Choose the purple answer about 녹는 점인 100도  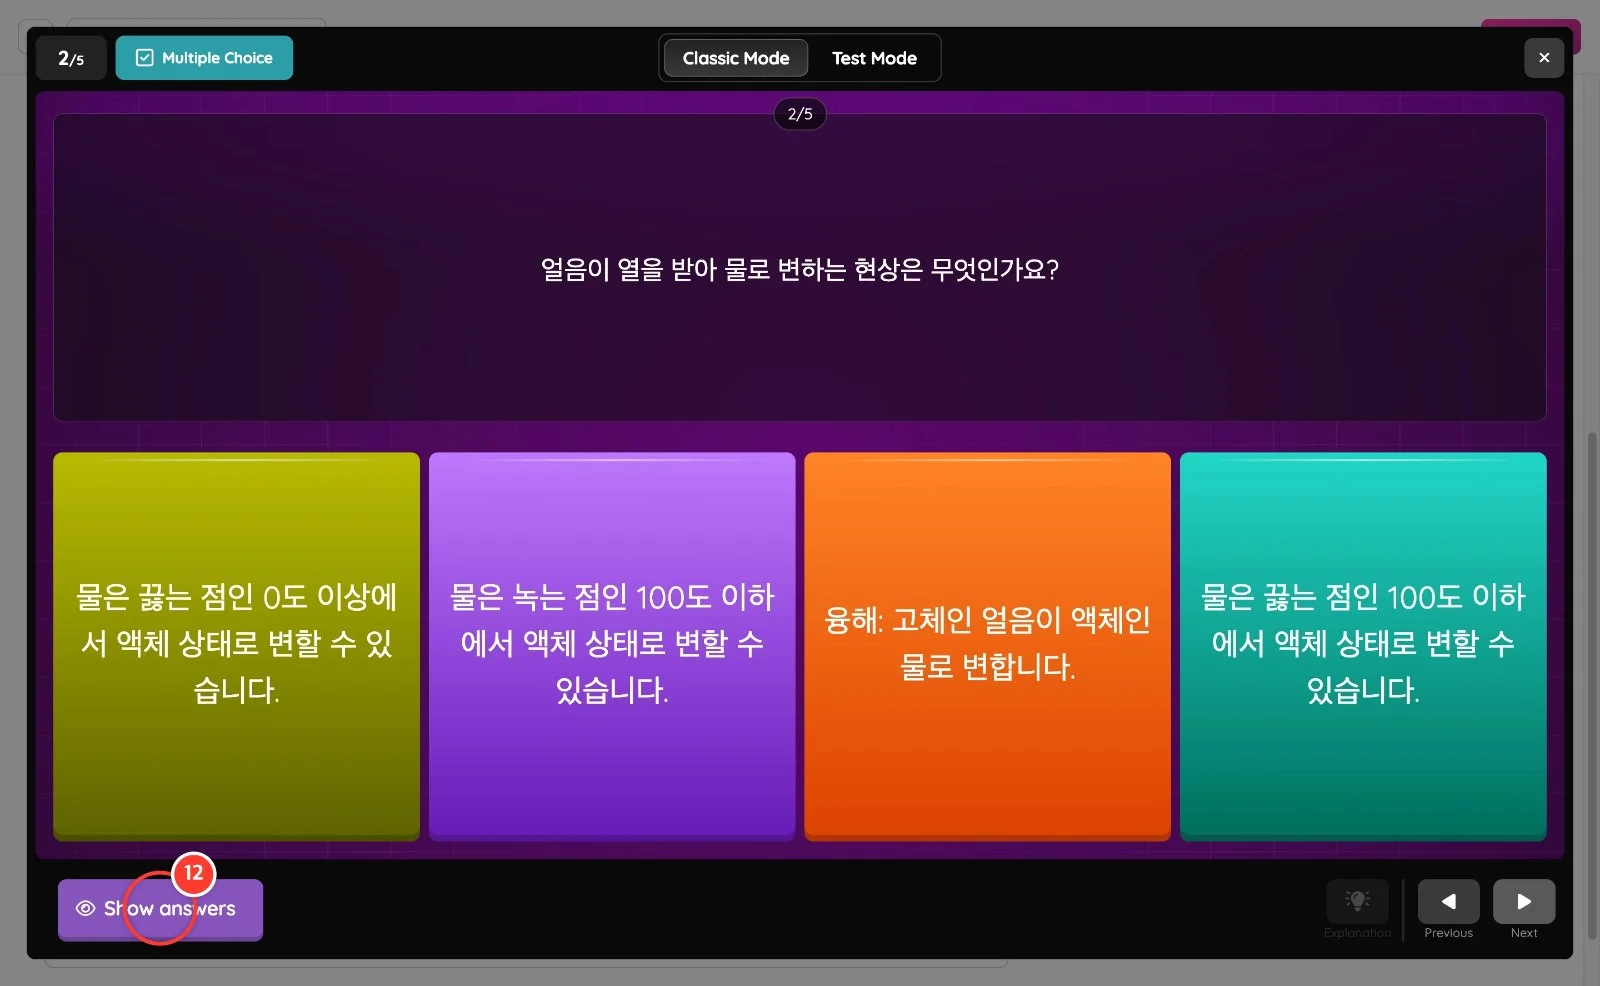[612, 645]
